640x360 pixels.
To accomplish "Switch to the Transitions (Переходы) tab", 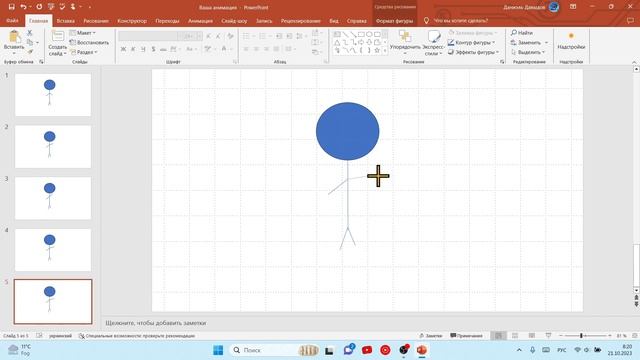I will 167,20.
